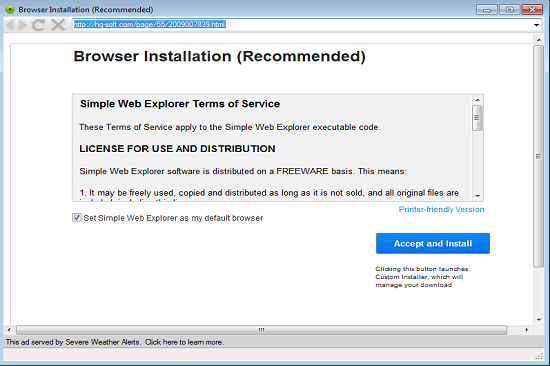Stop loading with the X icon
This screenshot has width=550, height=366.
coord(58,25)
